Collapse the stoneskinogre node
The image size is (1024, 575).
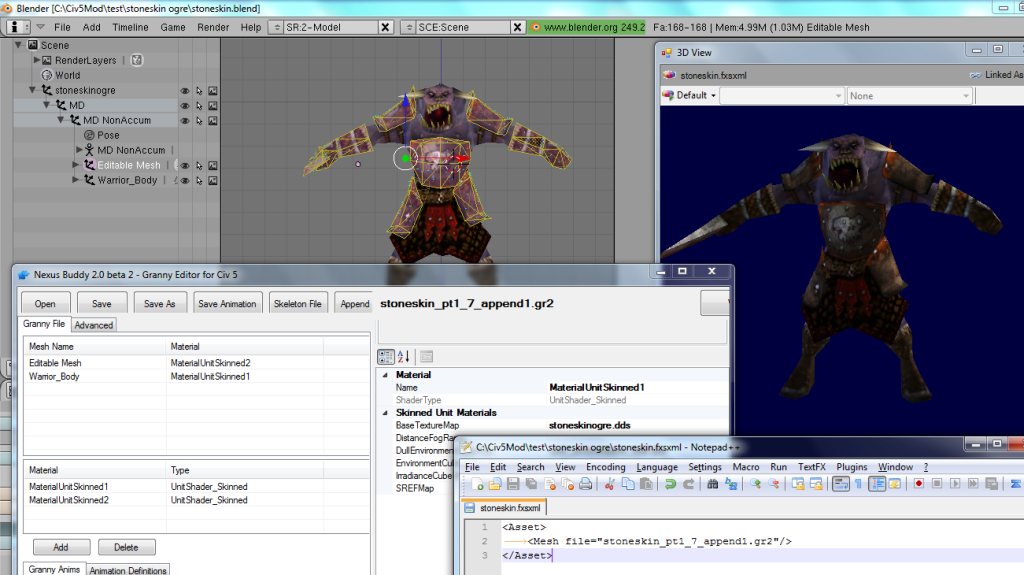click(x=33, y=90)
